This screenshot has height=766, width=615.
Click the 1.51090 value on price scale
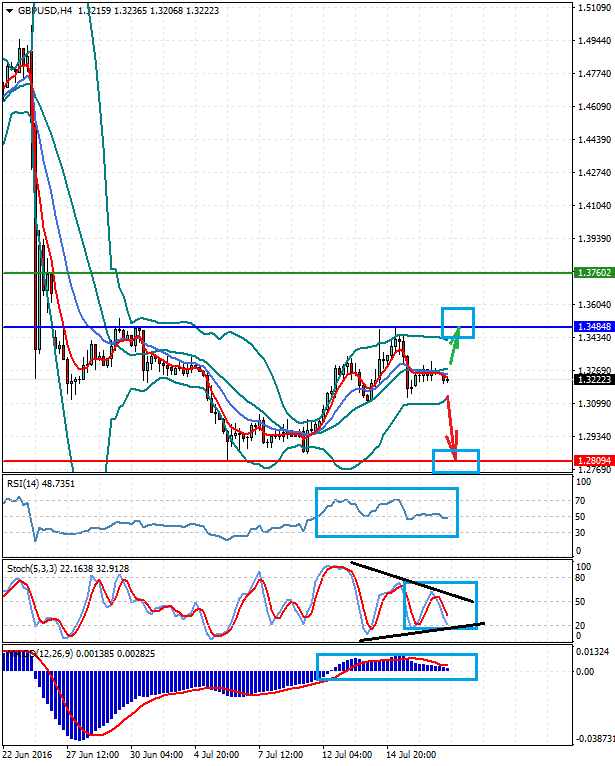594,8
